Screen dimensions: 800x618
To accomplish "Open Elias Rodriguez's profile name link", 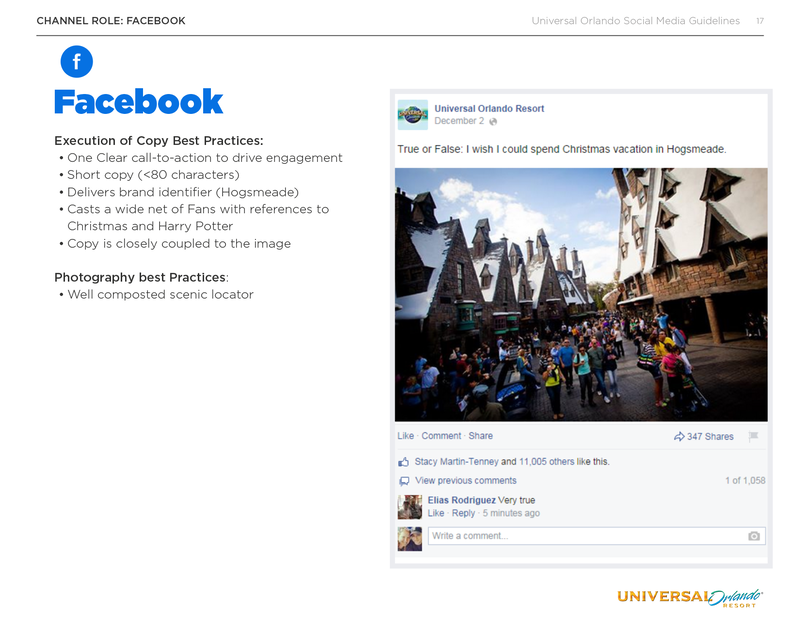I will tap(461, 500).
